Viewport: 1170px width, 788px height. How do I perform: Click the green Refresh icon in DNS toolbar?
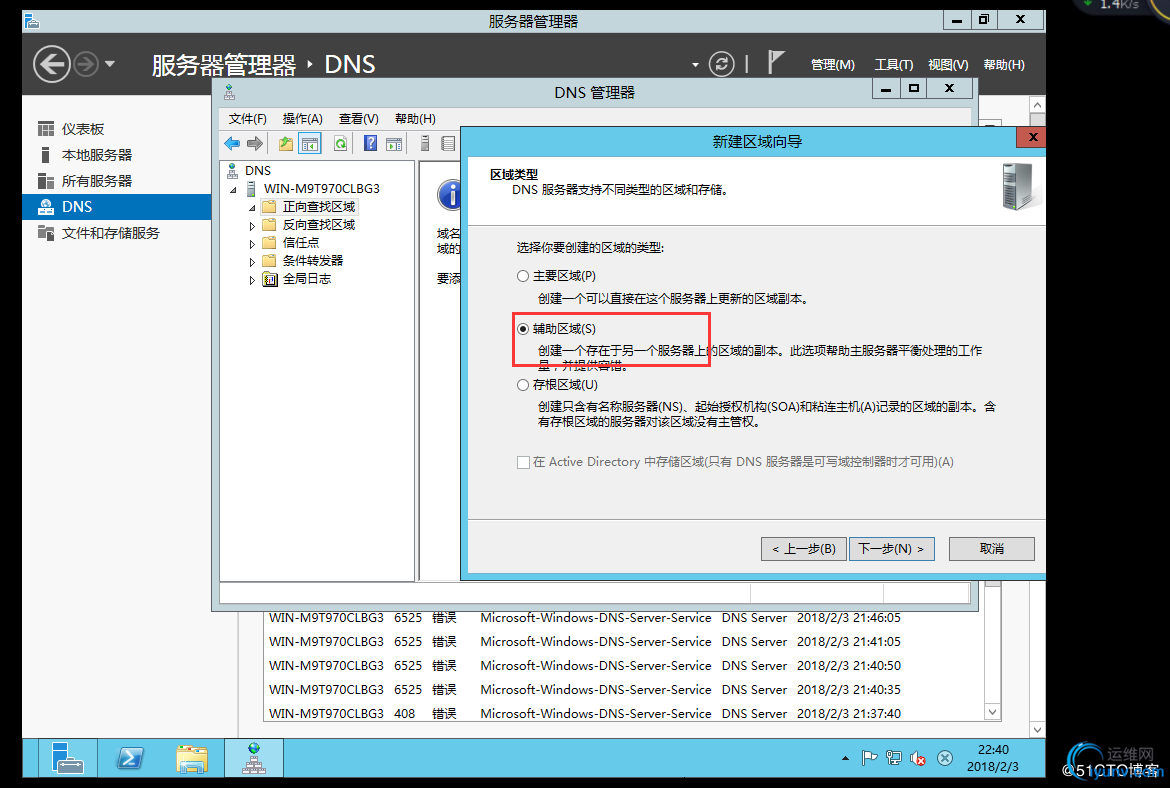340,143
